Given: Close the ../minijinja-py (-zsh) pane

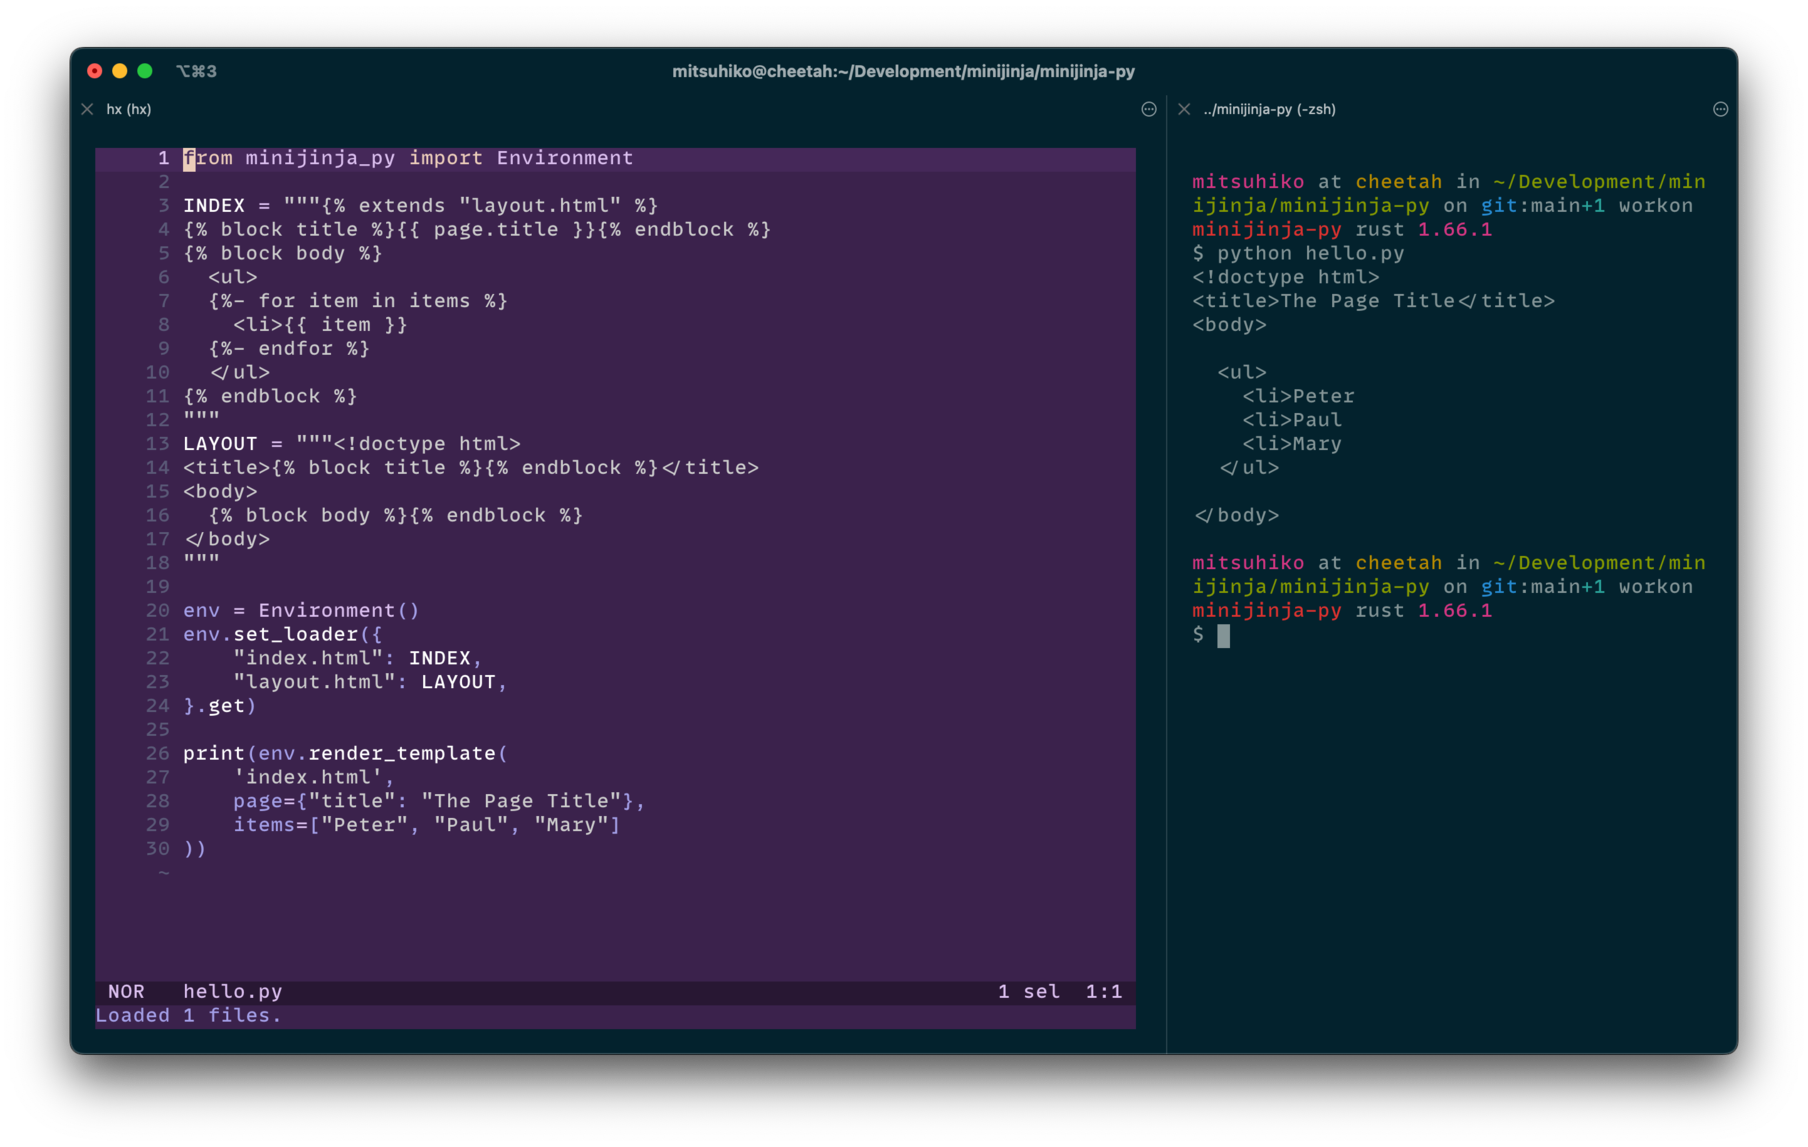Looking at the screenshot, I should (x=1184, y=109).
